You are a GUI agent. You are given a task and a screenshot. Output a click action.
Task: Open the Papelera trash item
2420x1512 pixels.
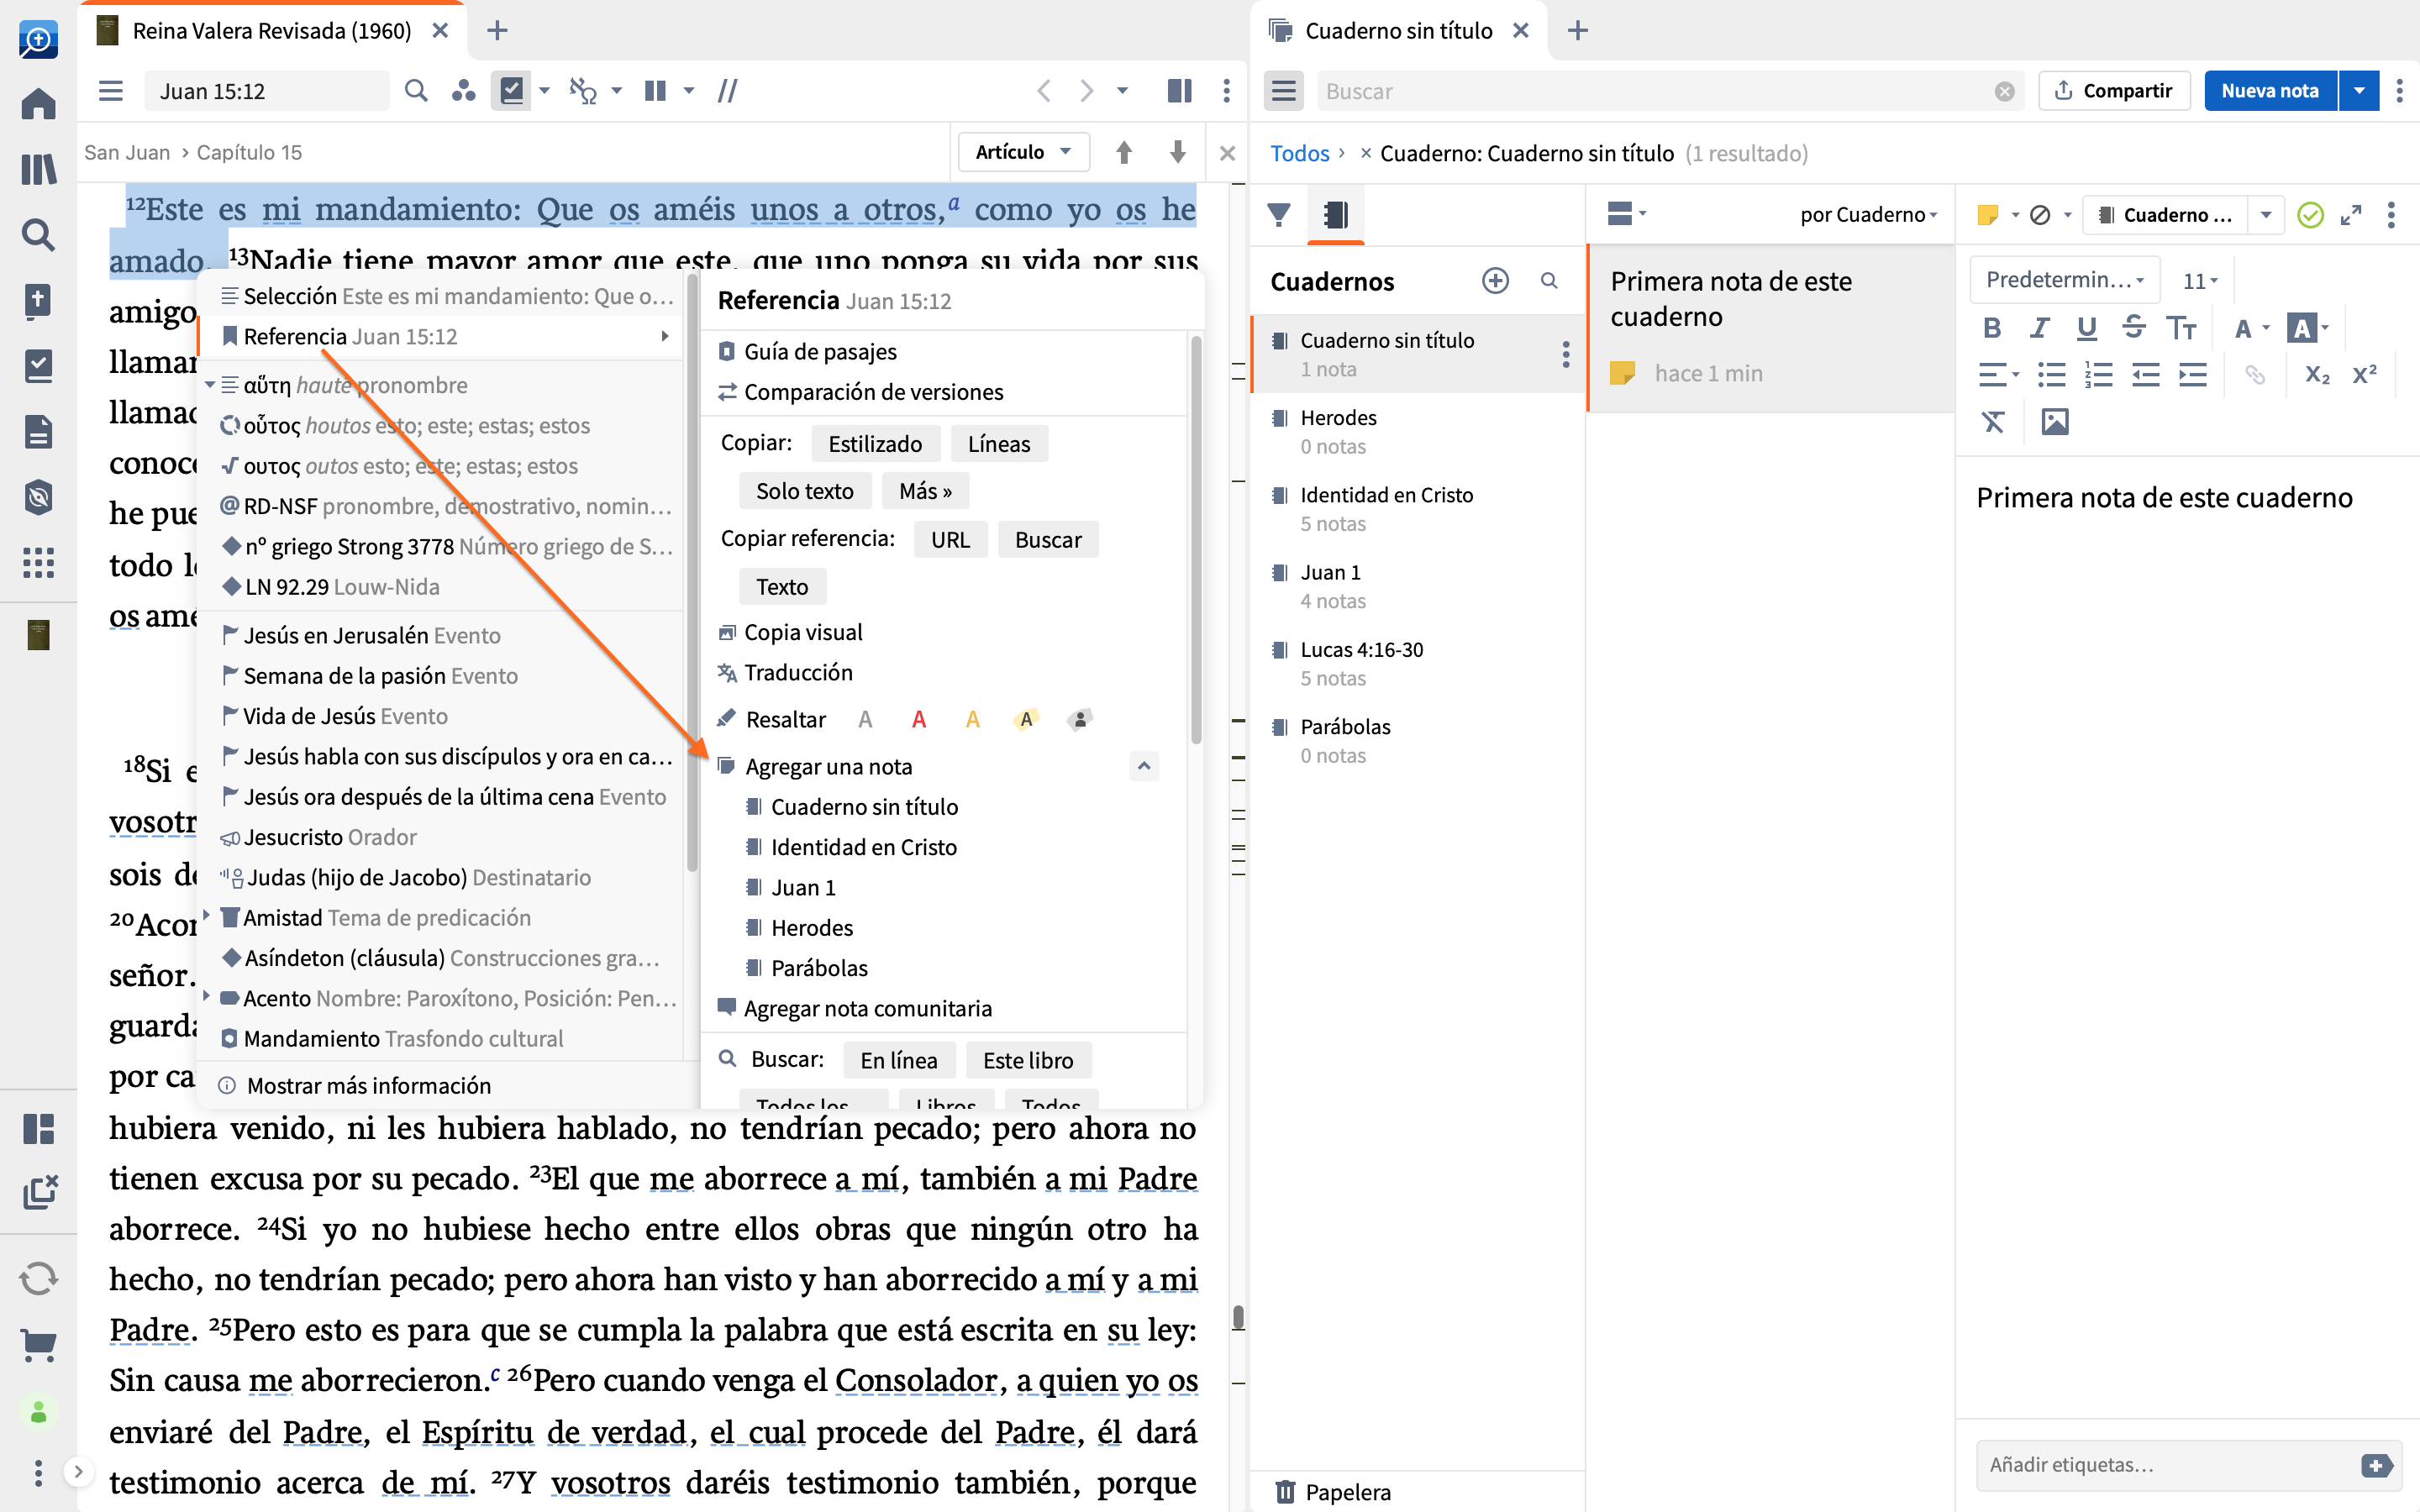(1334, 1491)
